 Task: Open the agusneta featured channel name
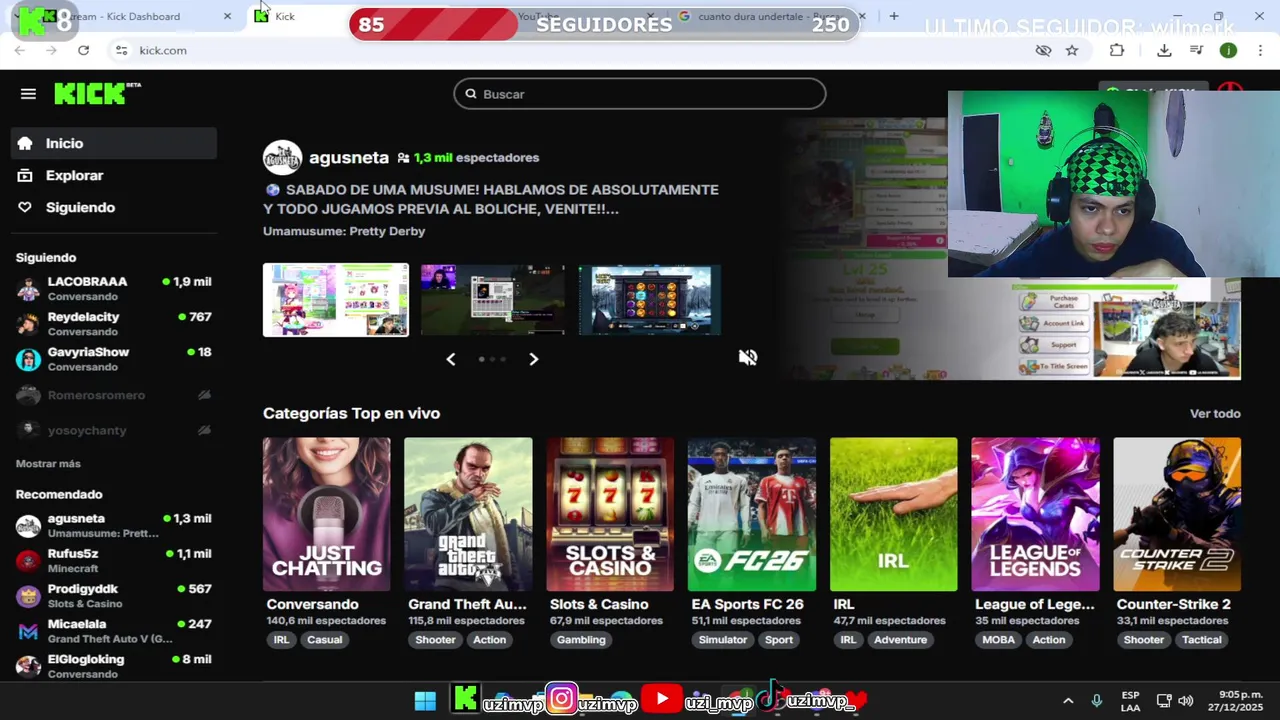point(349,157)
